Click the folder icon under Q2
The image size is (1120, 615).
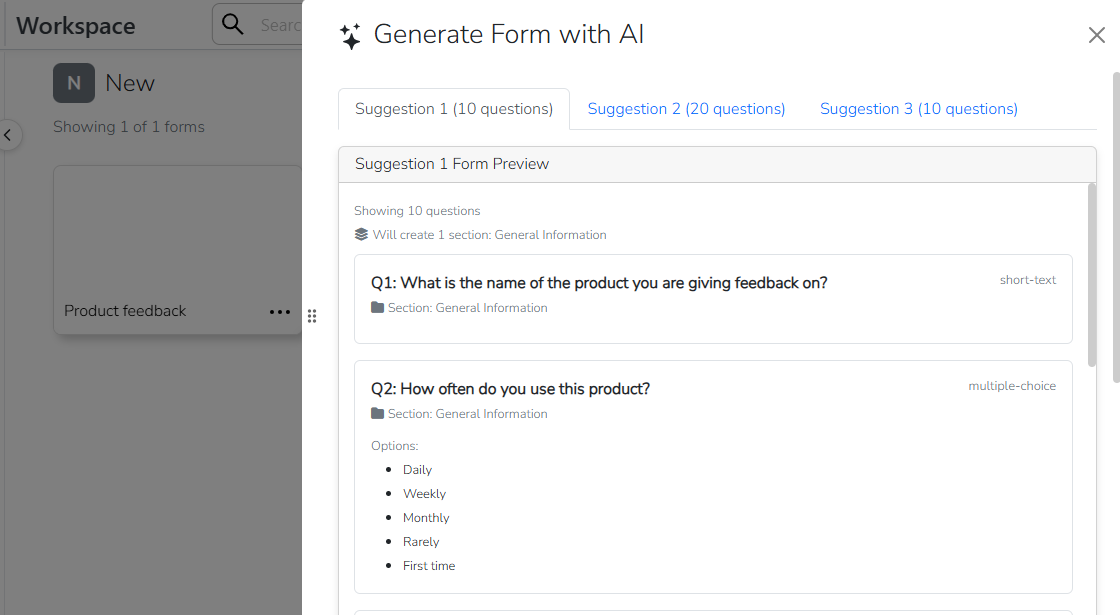(377, 414)
